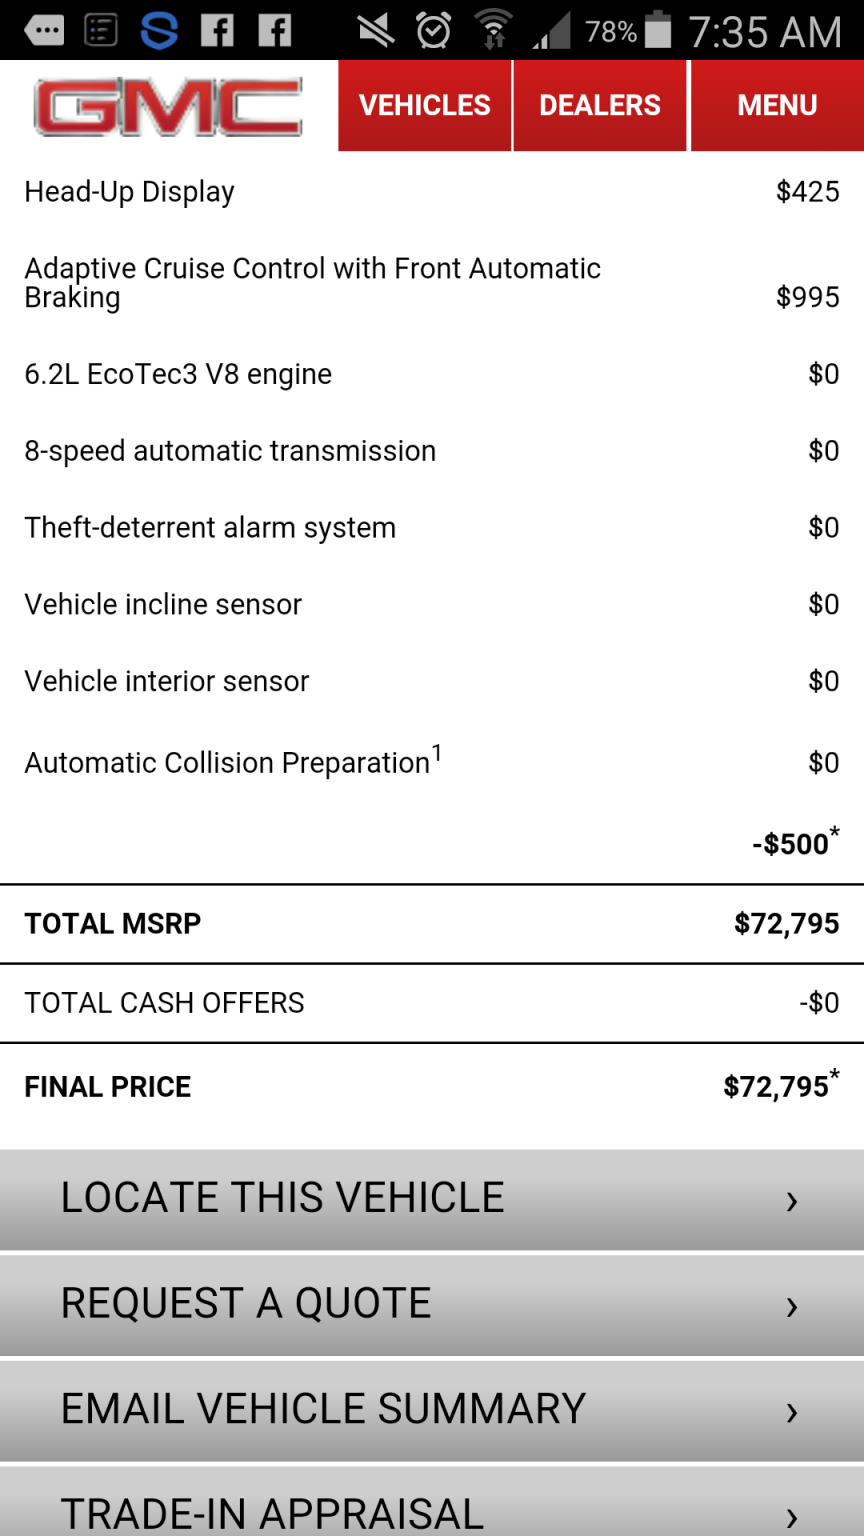Open the MENU tab

pyautogui.click(x=777, y=106)
